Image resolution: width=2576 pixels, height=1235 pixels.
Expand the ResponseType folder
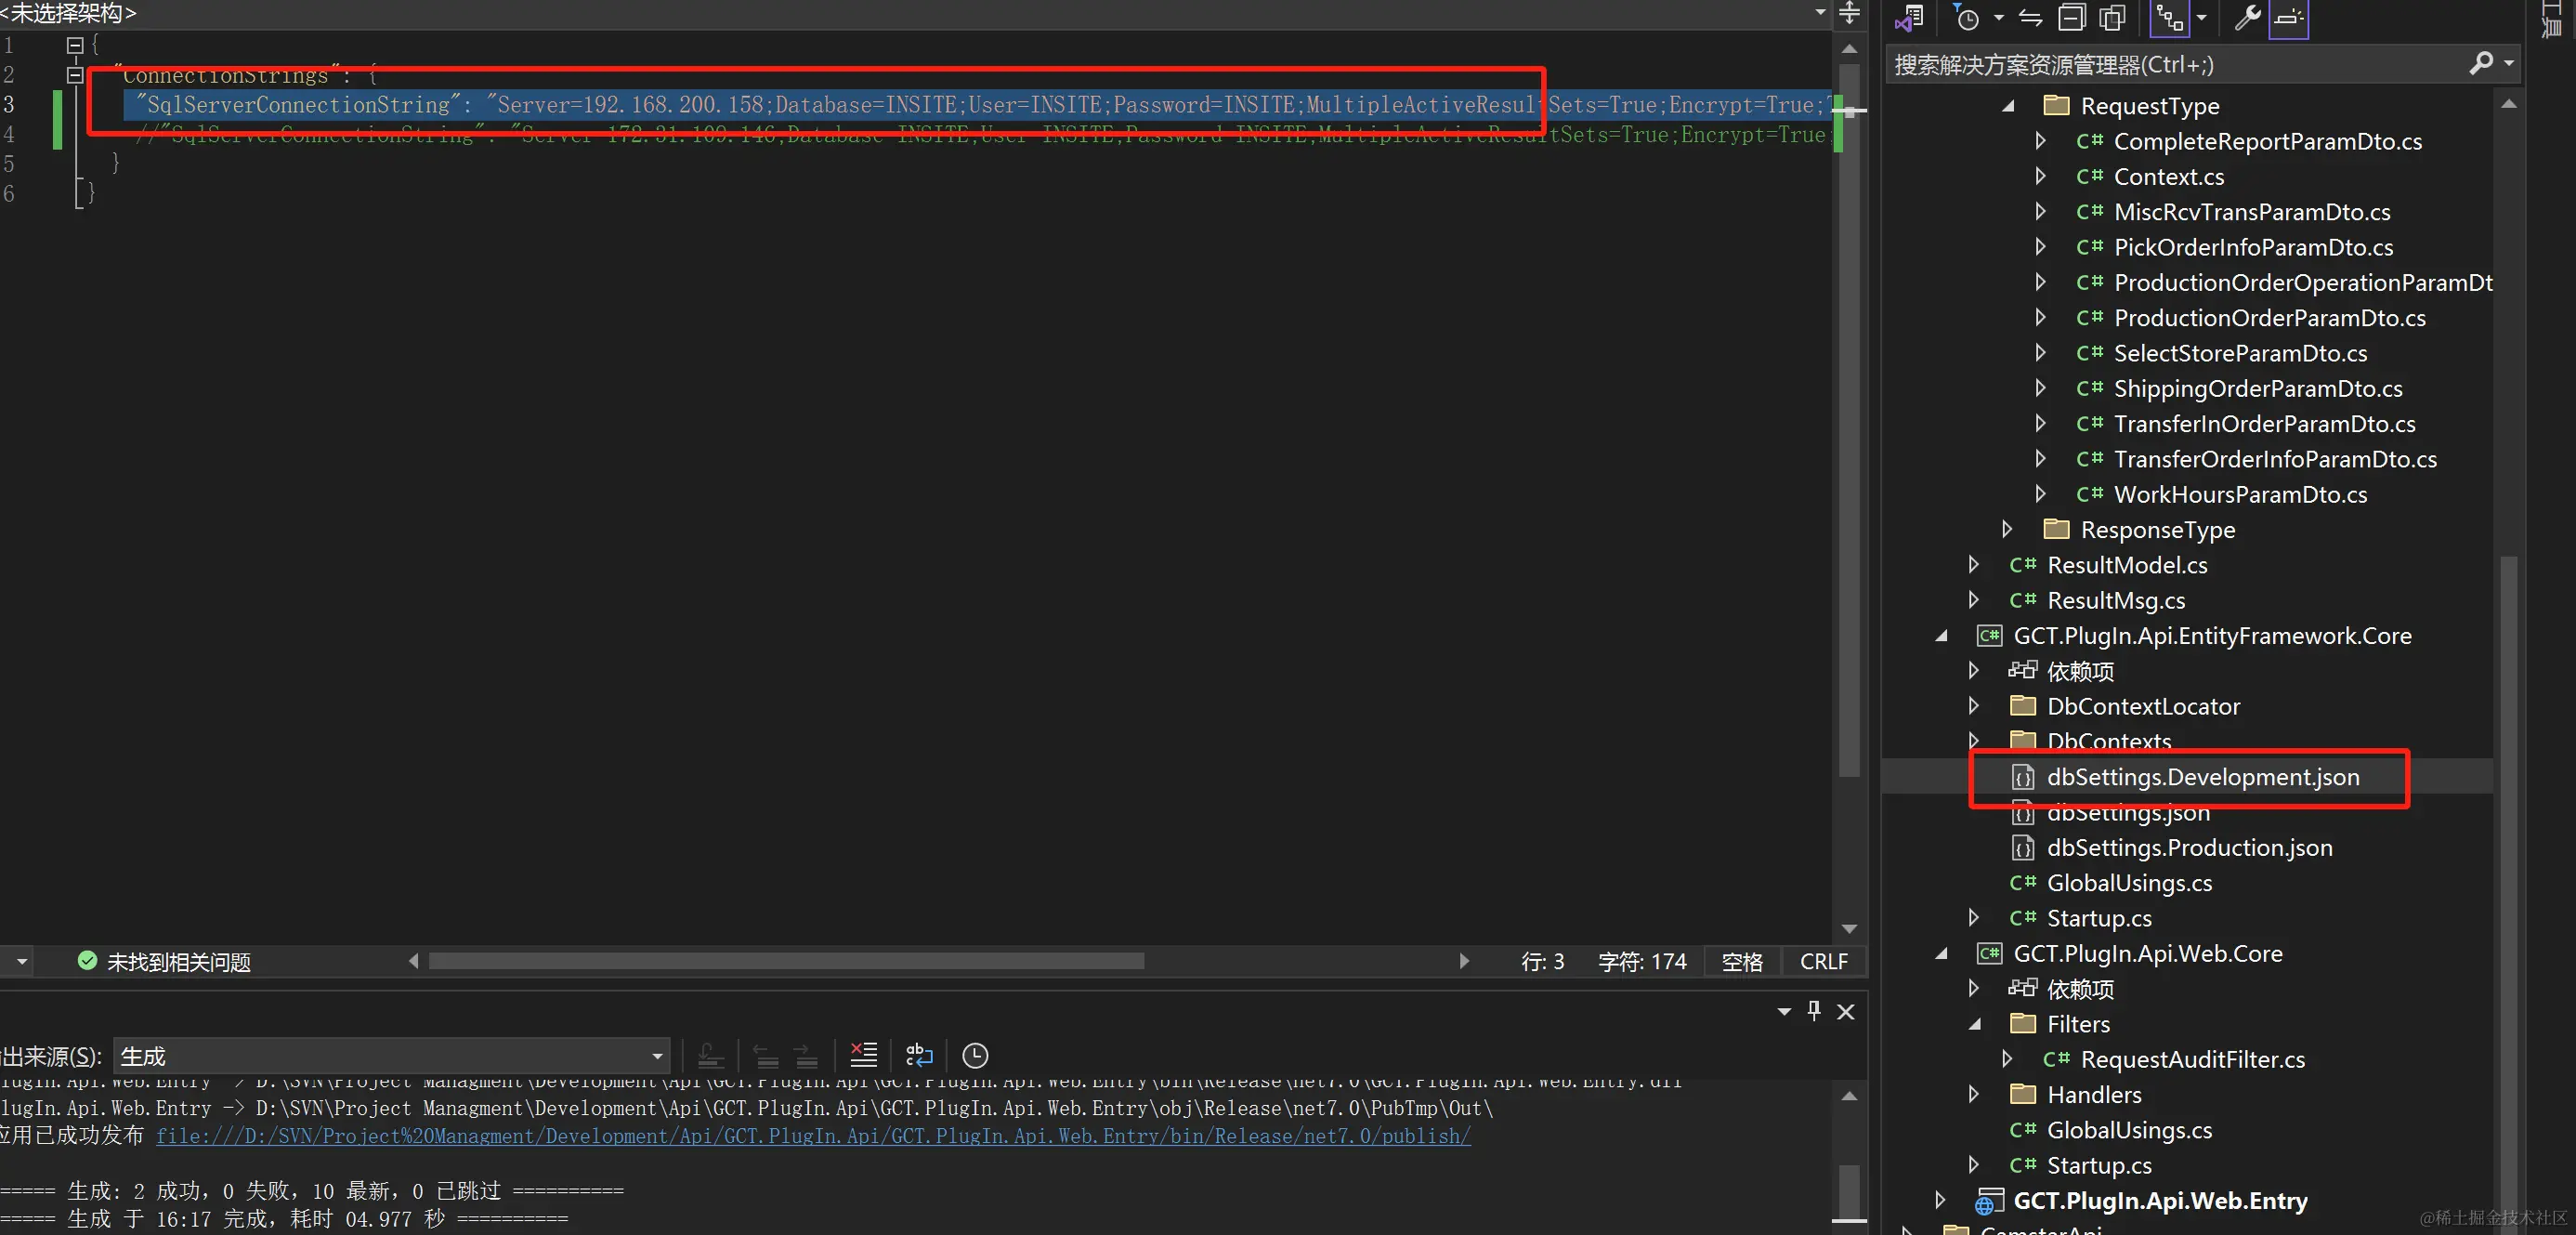point(2007,530)
